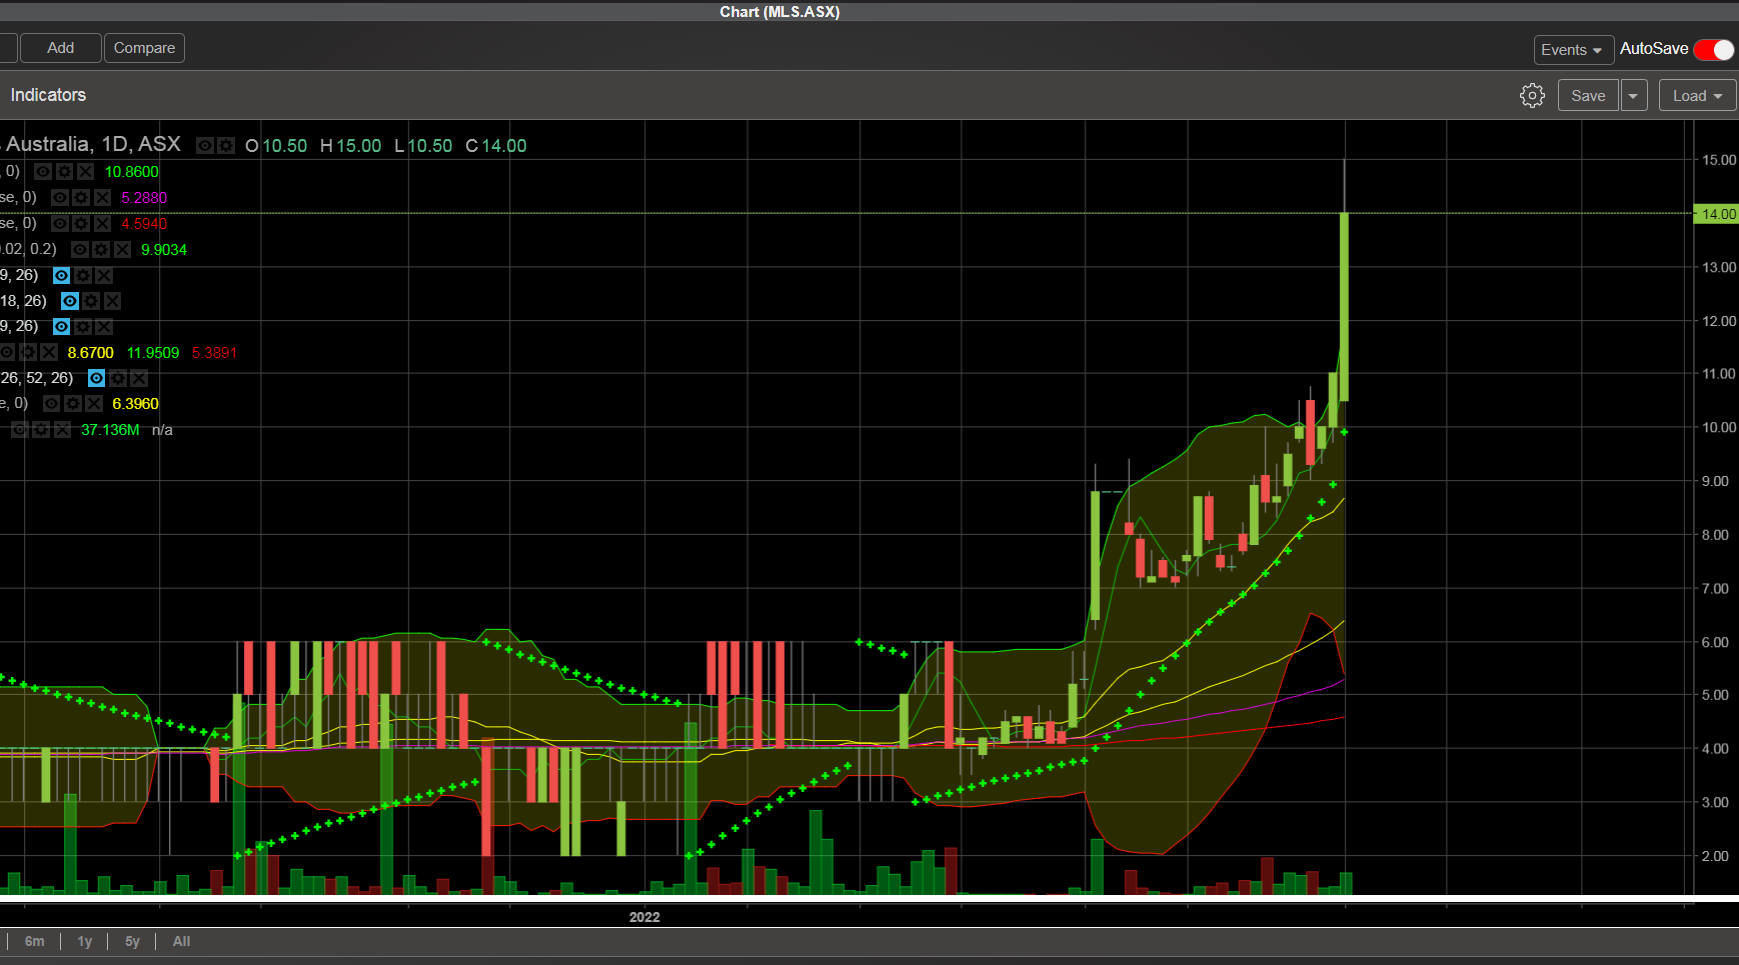The image size is (1739, 965).
Task: Remove the 18, 26 indicator
Action: (112, 301)
